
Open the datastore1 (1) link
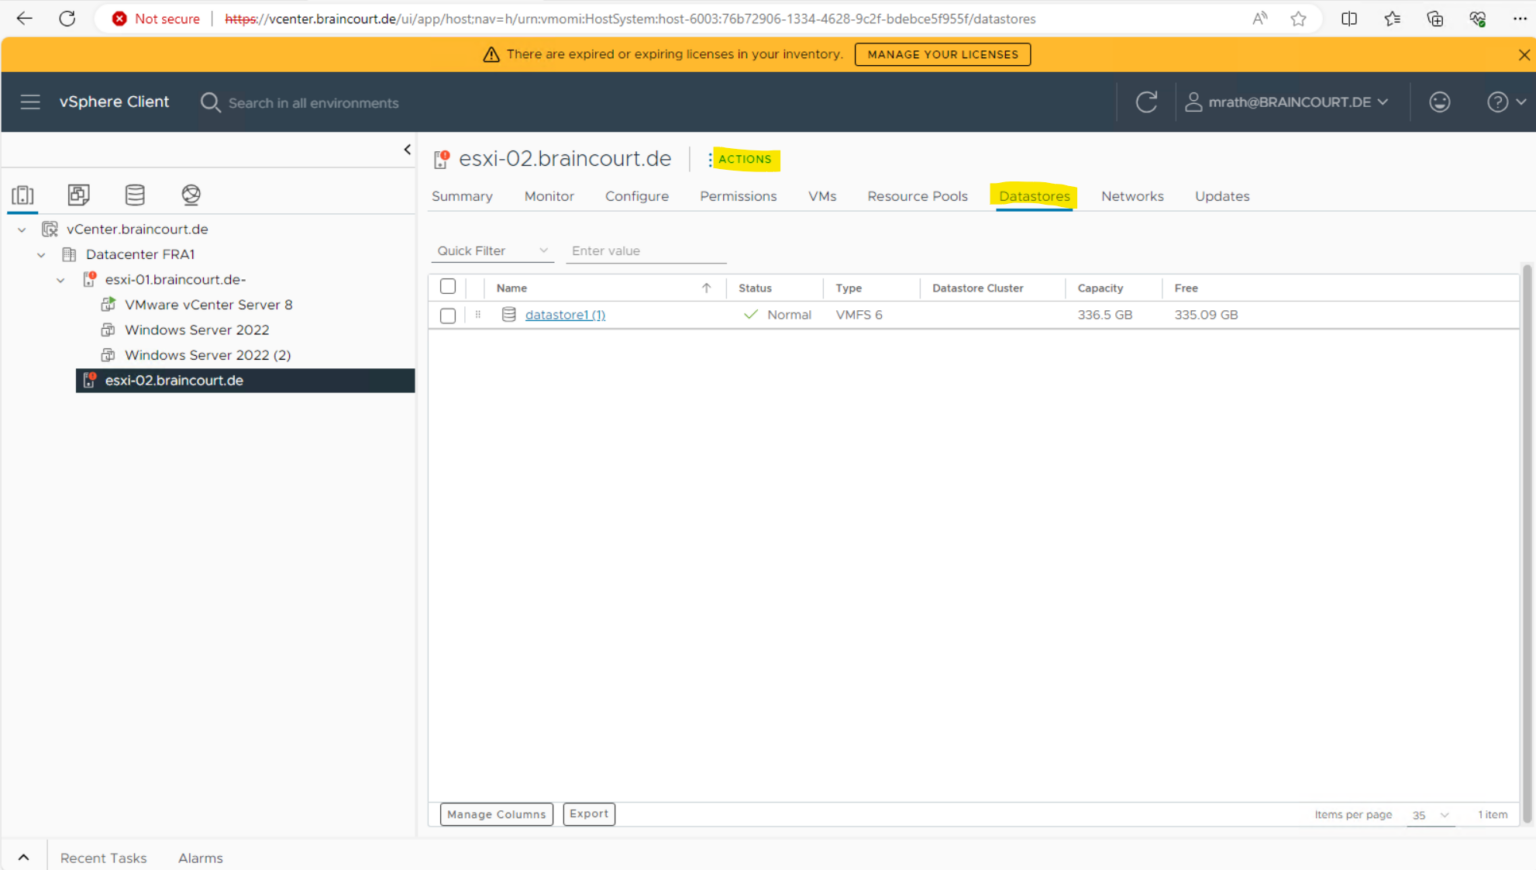click(565, 315)
